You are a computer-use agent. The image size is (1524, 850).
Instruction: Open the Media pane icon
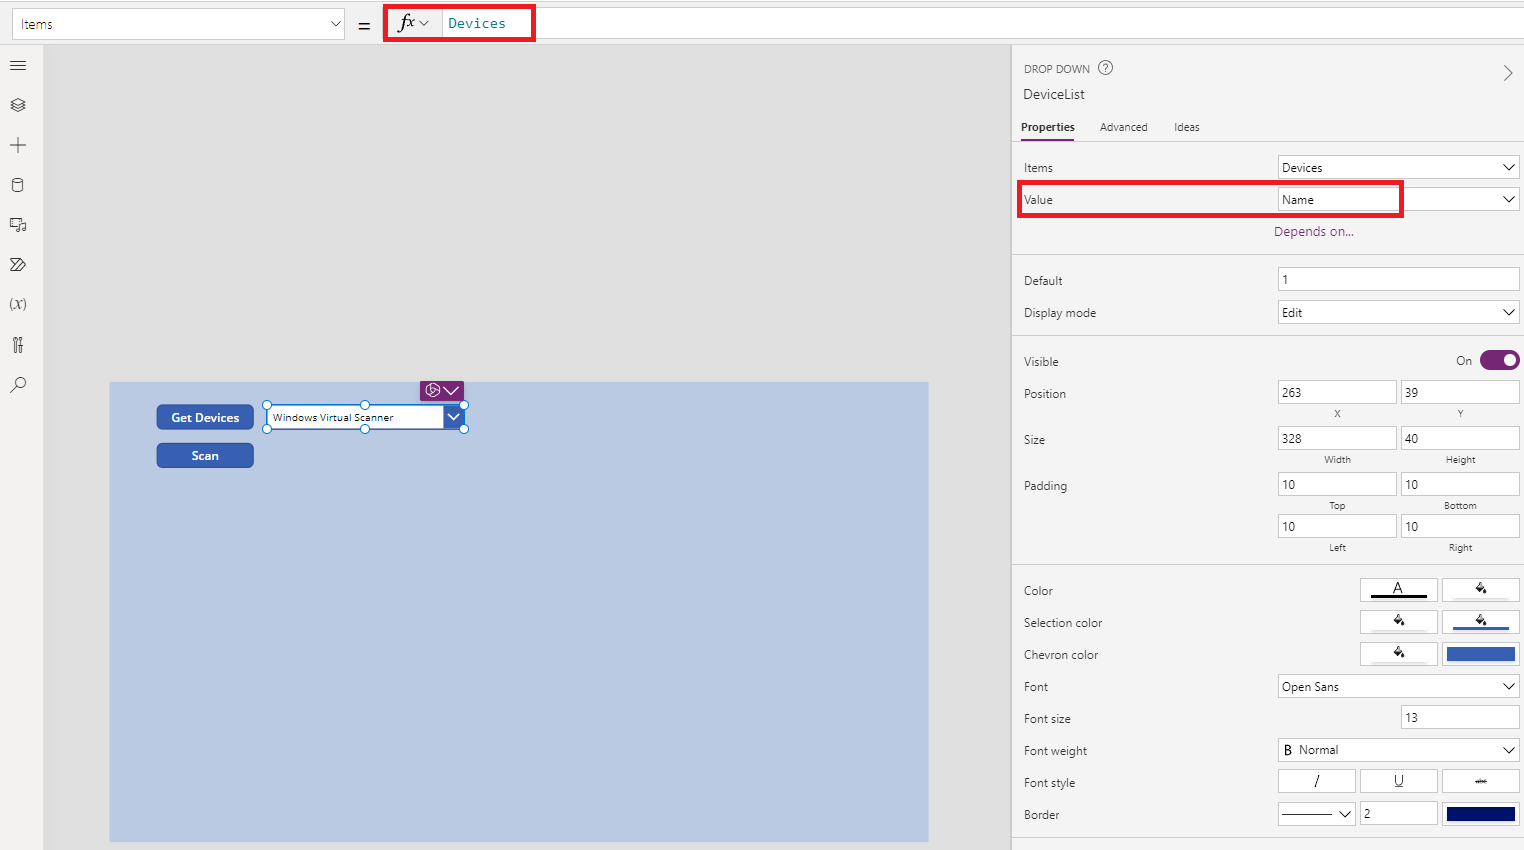point(18,225)
